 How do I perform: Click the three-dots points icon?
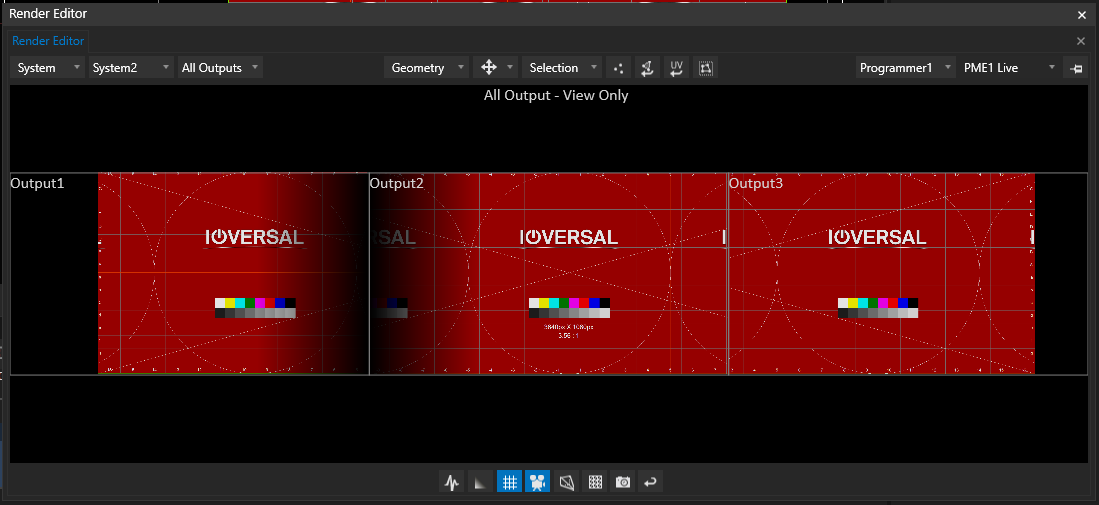(618, 68)
